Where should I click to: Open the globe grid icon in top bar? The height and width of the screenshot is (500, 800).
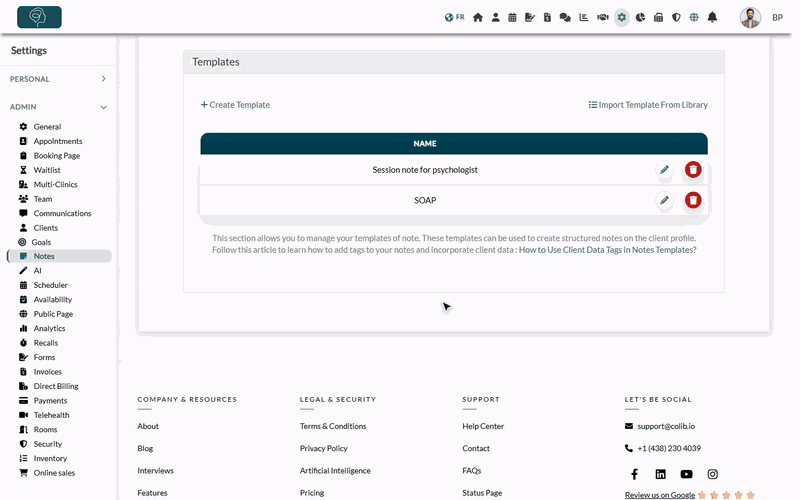pyautogui.click(x=694, y=17)
